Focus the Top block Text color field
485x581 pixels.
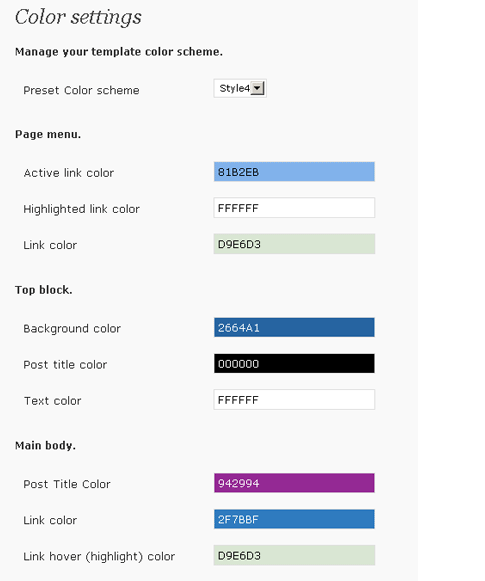coord(294,399)
